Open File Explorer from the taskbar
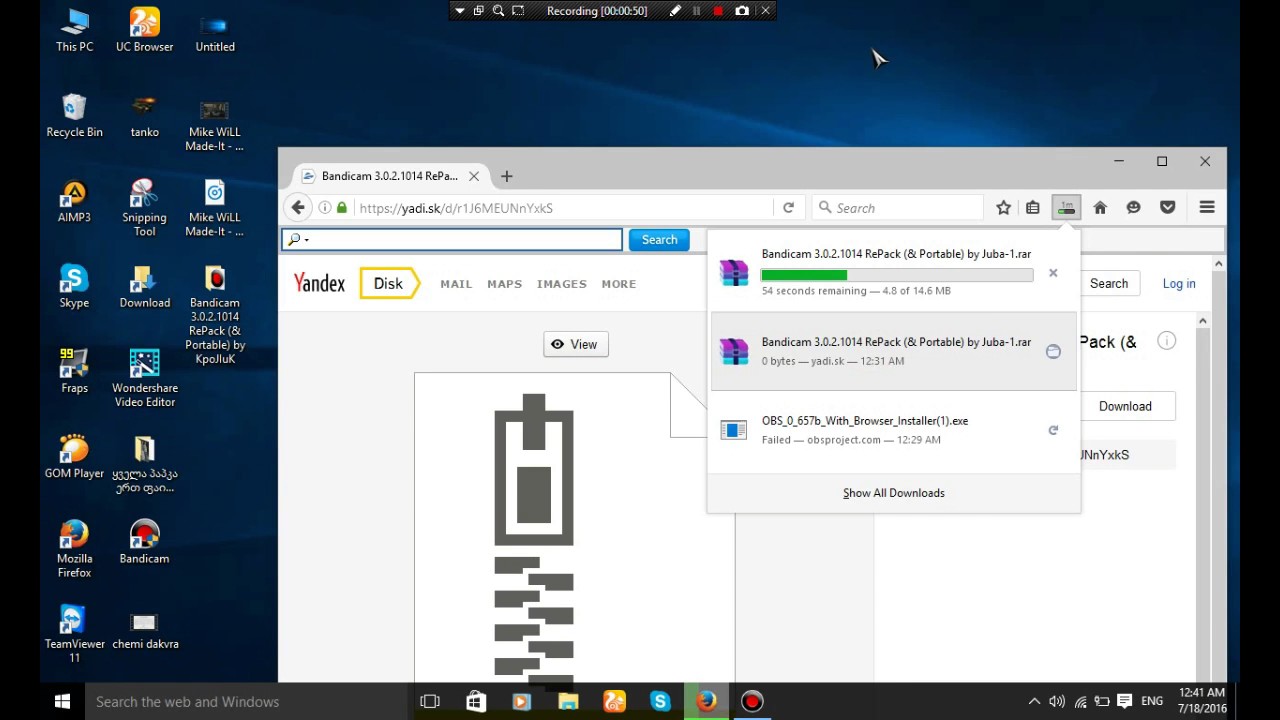This screenshot has width=1280, height=720. point(568,701)
